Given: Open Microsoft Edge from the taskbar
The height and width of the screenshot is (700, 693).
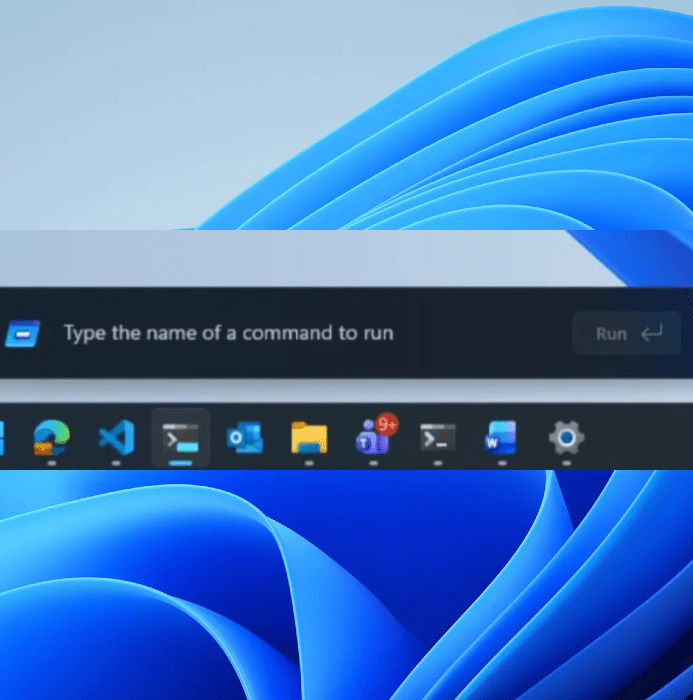Looking at the screenshot, I should click(x=52, y=438).
